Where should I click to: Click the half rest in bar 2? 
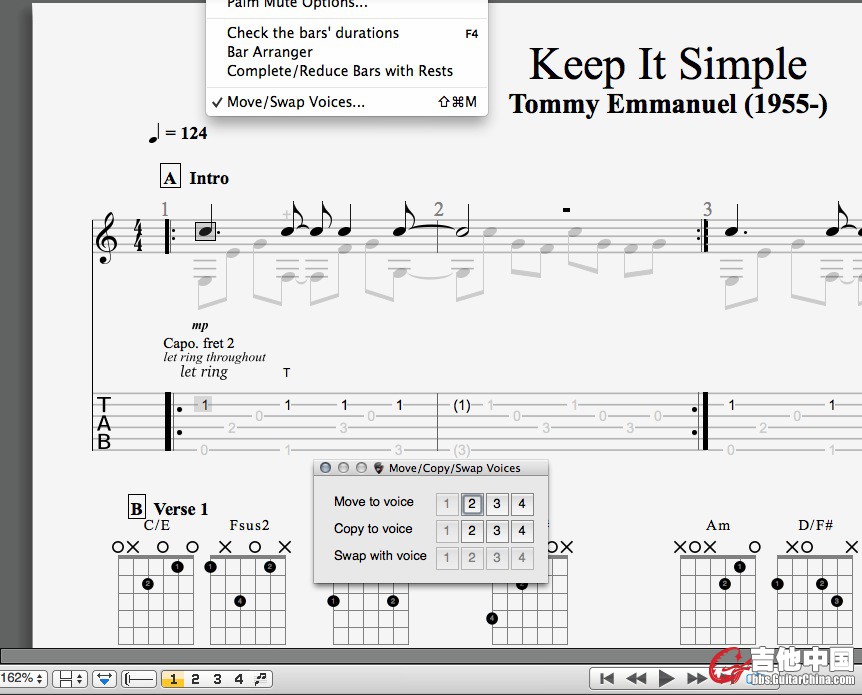[566, 209]
